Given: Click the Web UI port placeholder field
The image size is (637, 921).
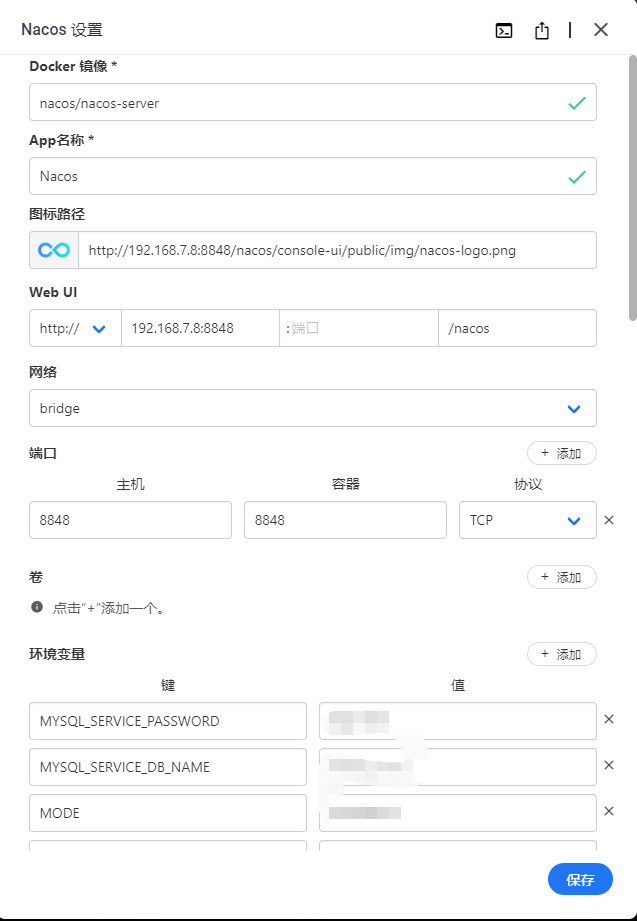Looking at the screenshot, I should [358, 328].
